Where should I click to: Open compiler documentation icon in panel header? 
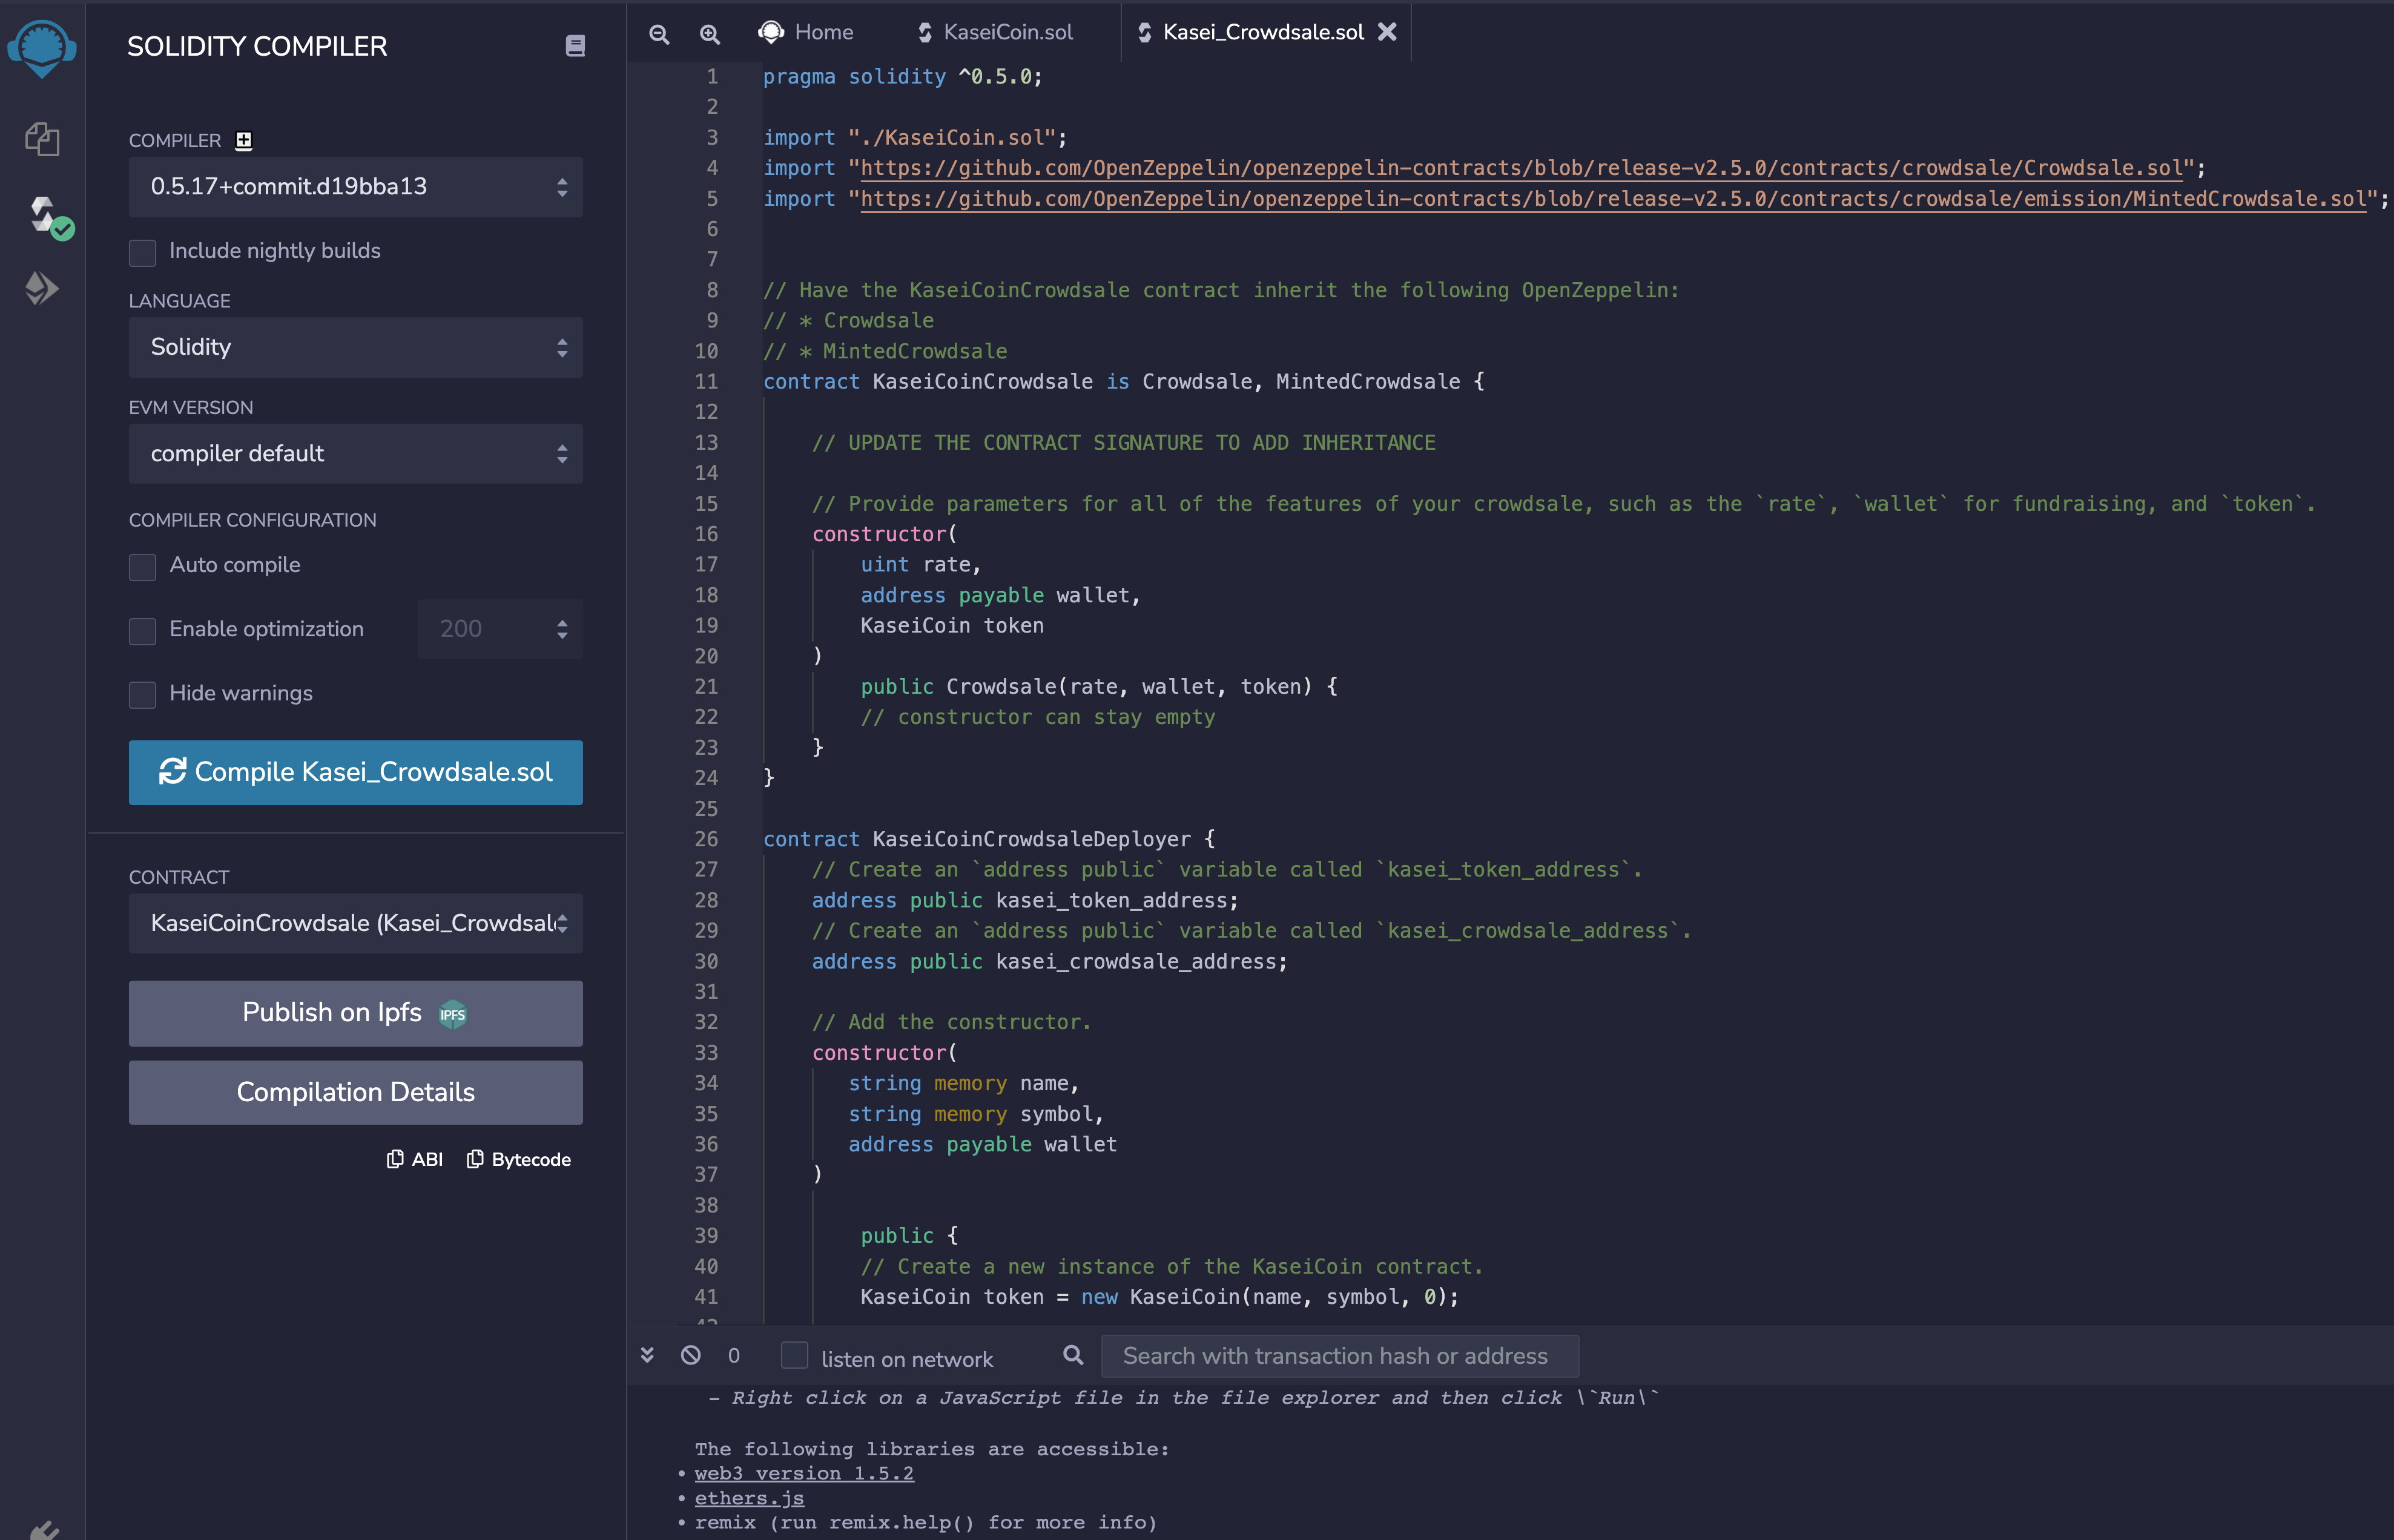(x=575, y=46)
